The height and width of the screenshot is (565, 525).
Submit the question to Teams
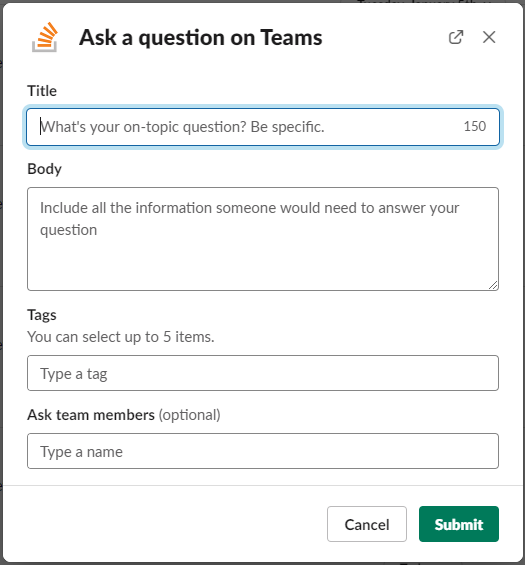coord(459,524)
